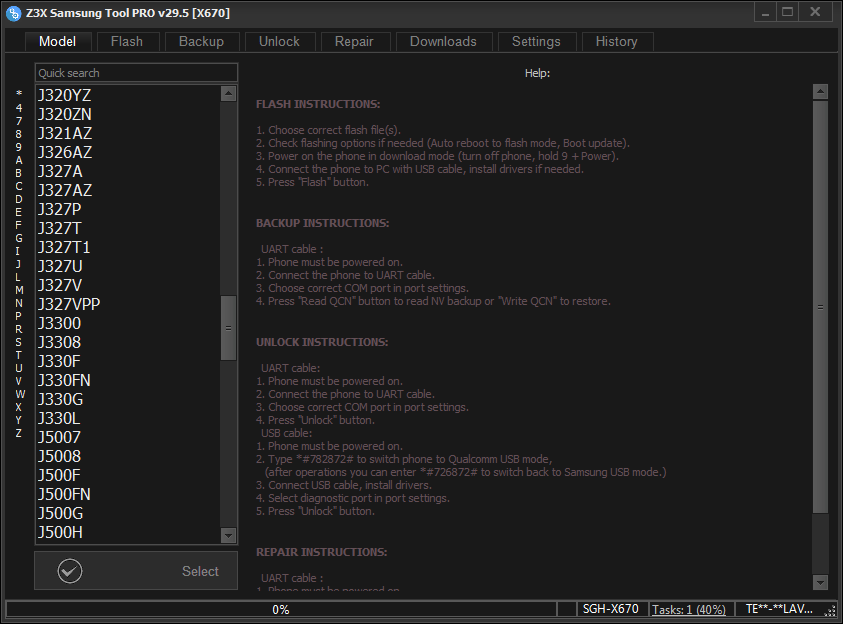
Task: Select model J330F in list
Action: tap(128, 361)
